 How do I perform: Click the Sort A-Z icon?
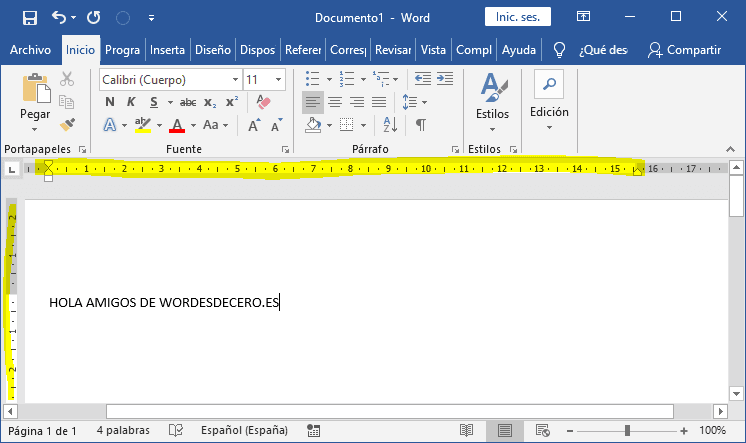390,125
